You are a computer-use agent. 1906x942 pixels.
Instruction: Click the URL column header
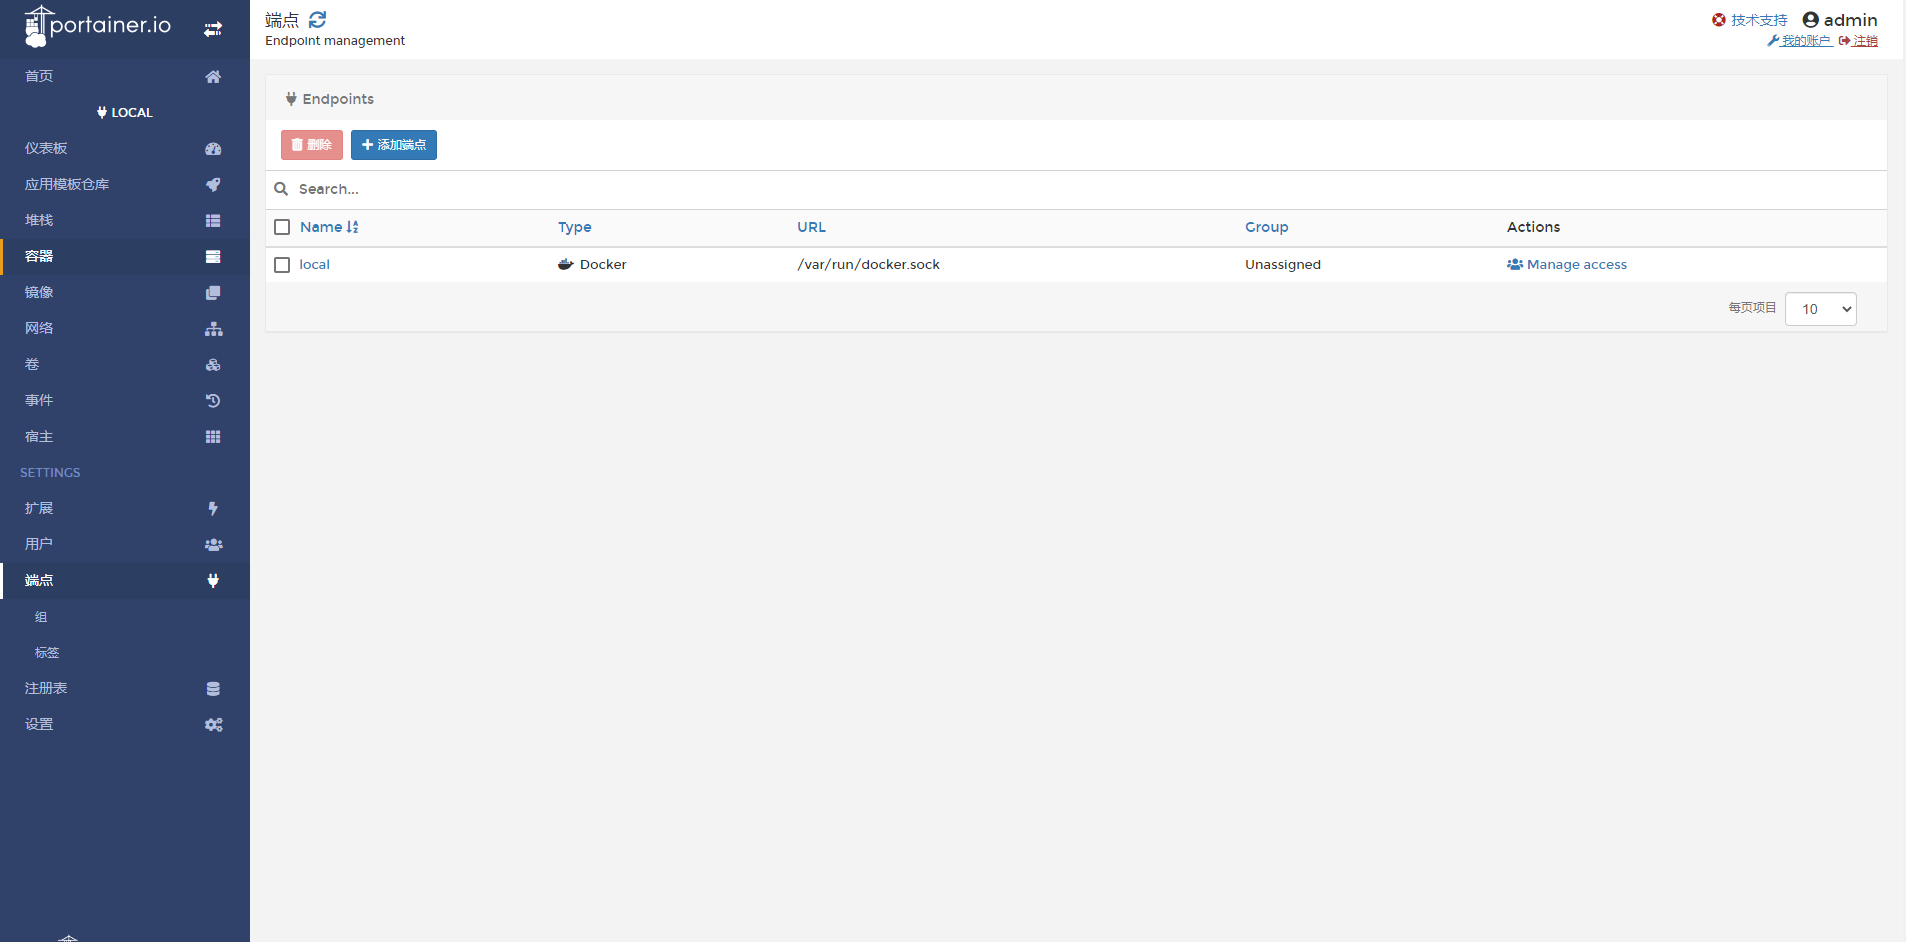click(x=812, y=227)
